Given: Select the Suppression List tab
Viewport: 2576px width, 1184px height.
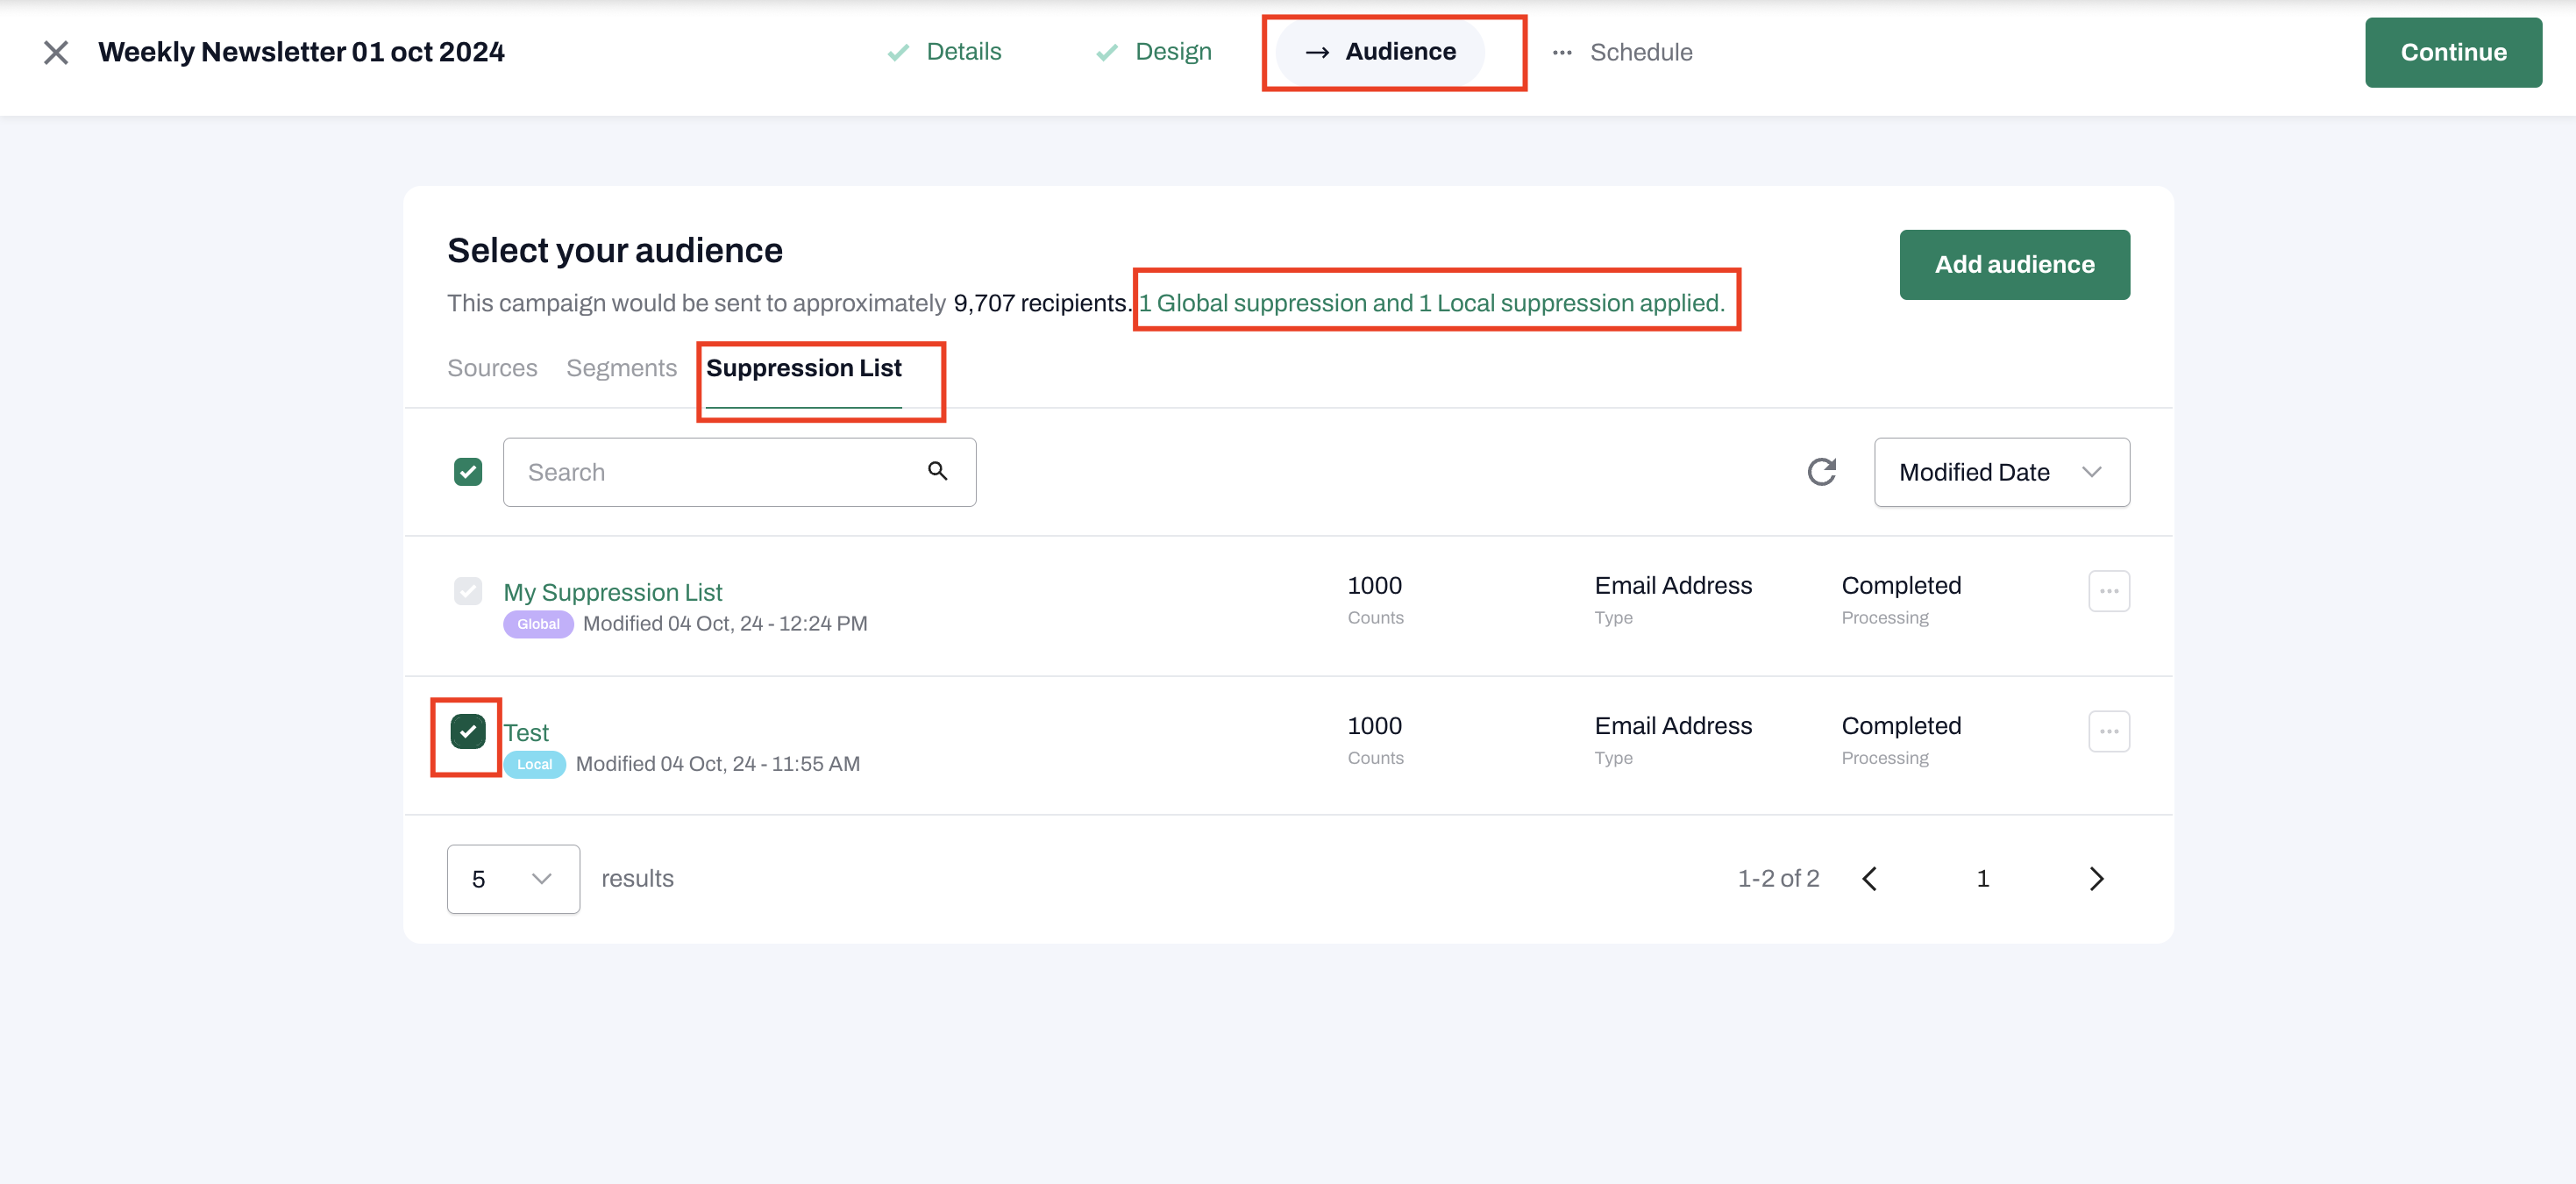Looking at the screenshot, I should 804,368.
